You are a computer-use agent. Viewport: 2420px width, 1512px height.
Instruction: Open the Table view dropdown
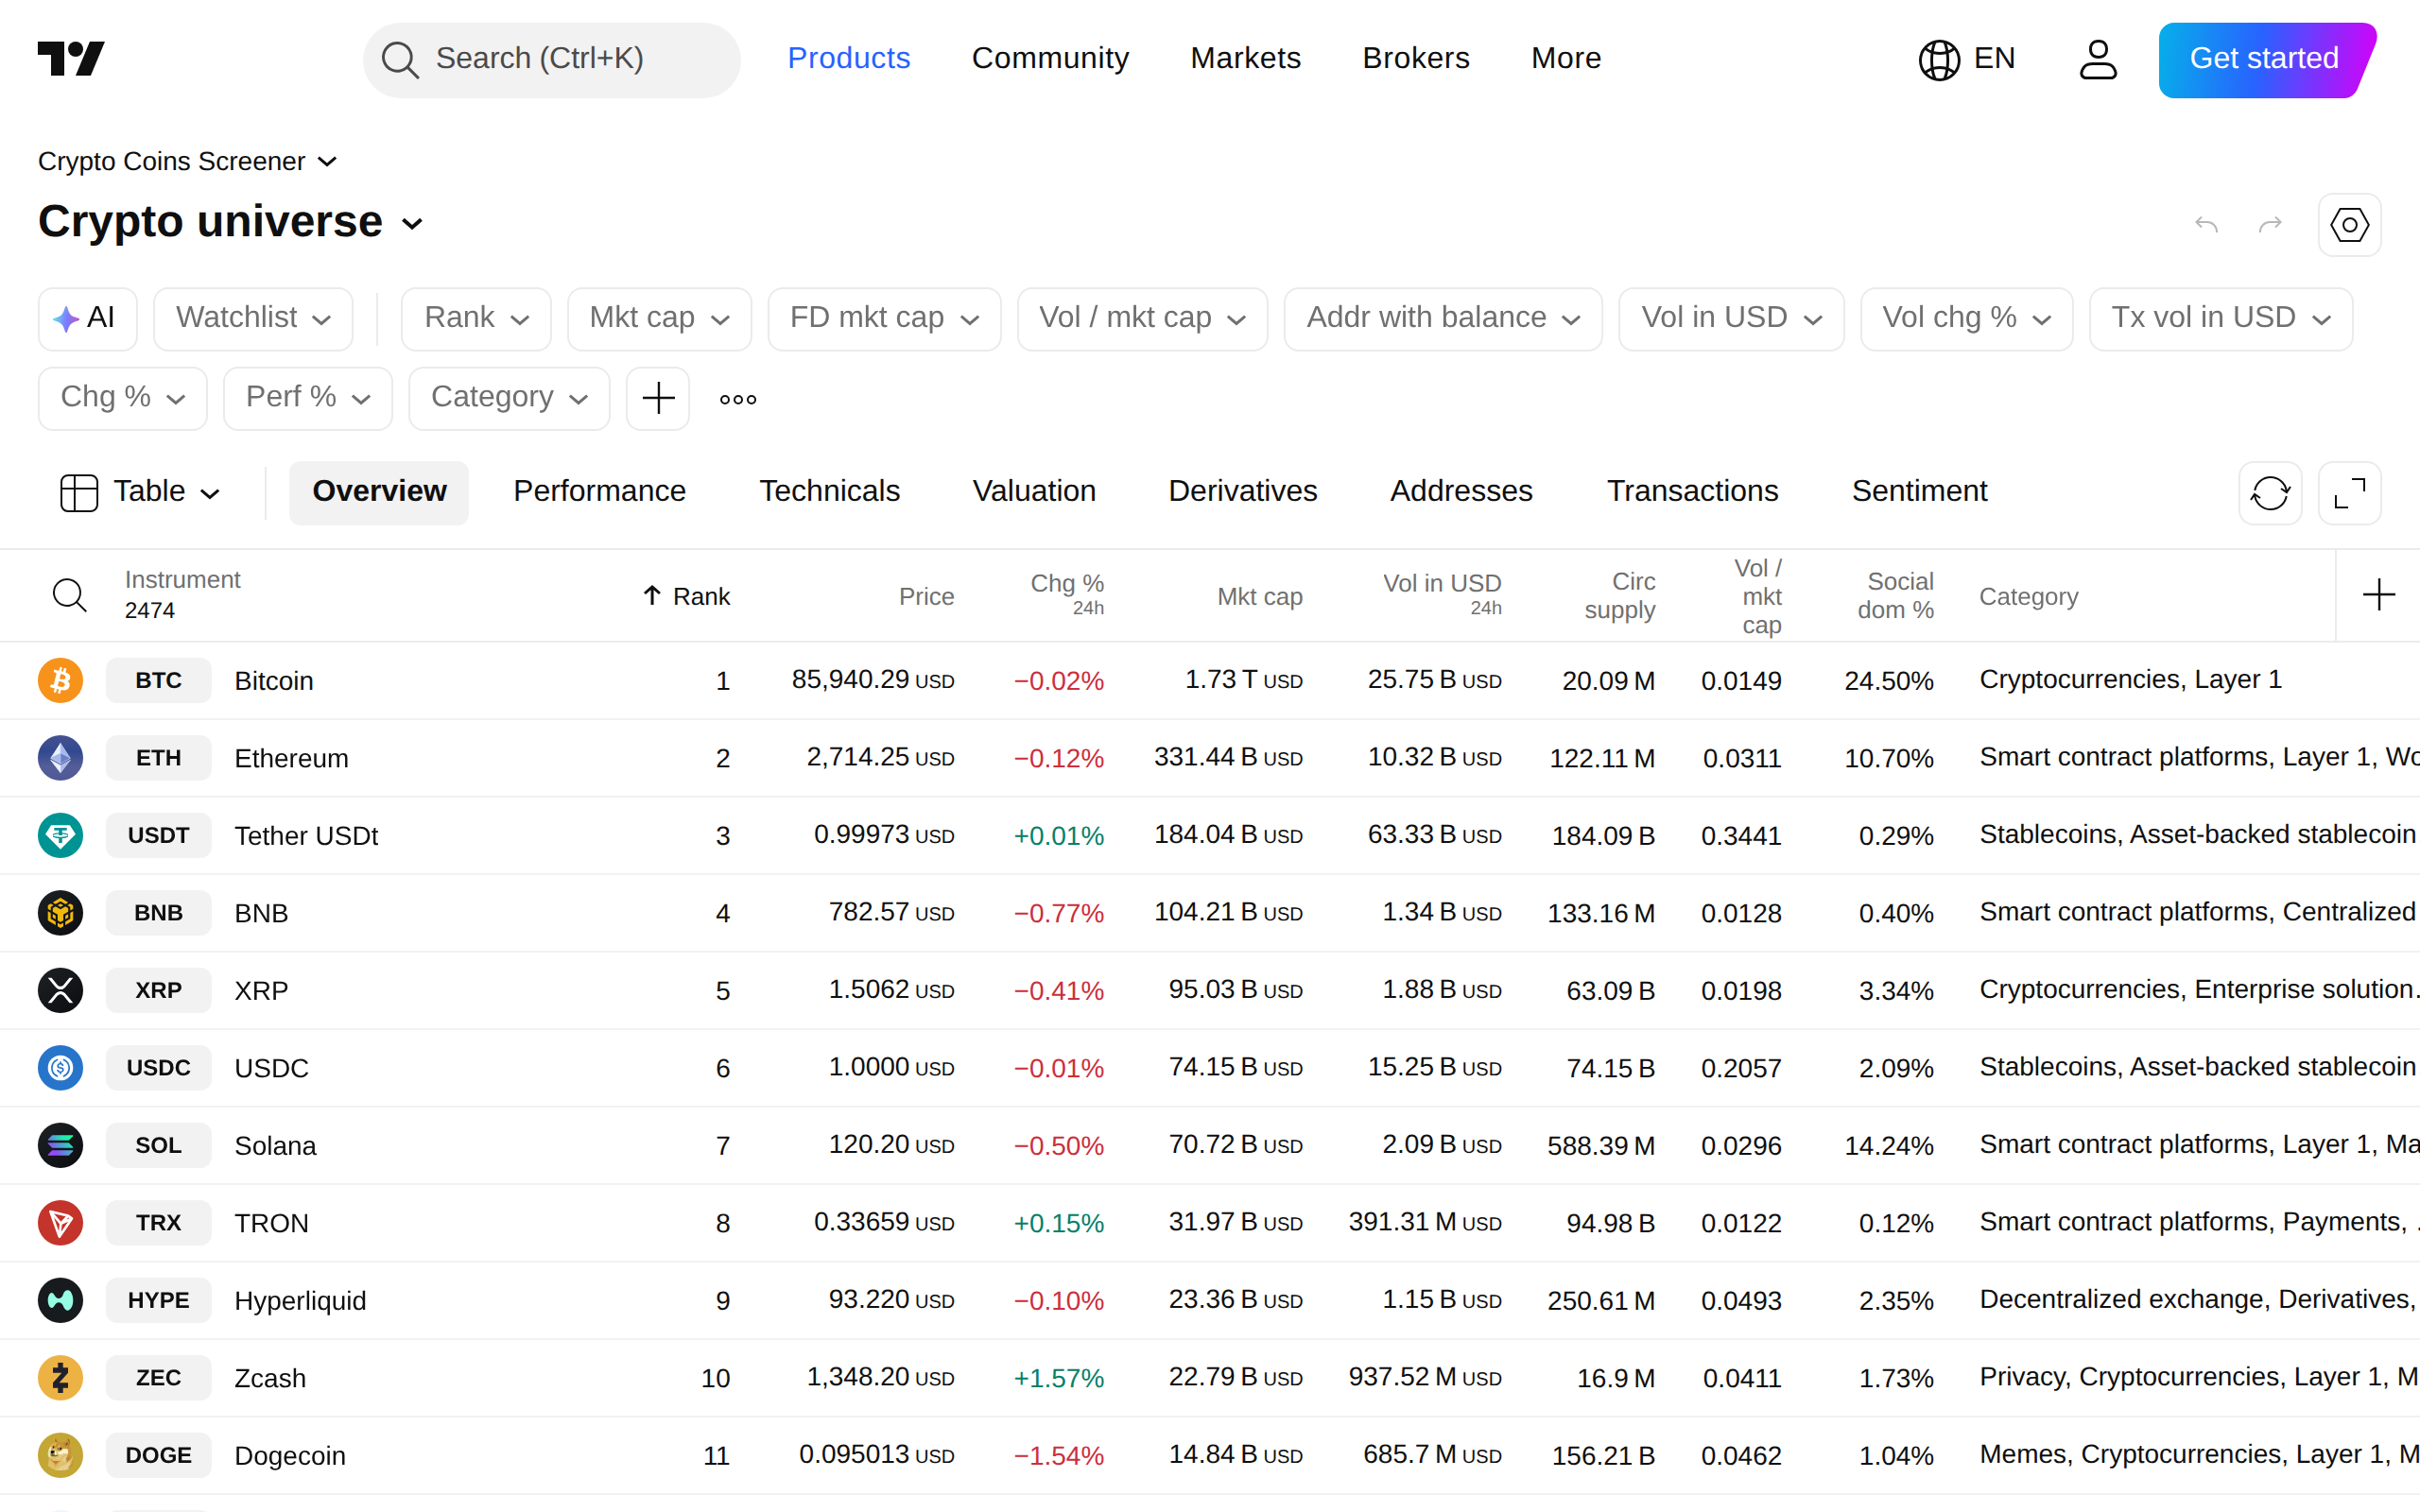click(x=140, y=492)
